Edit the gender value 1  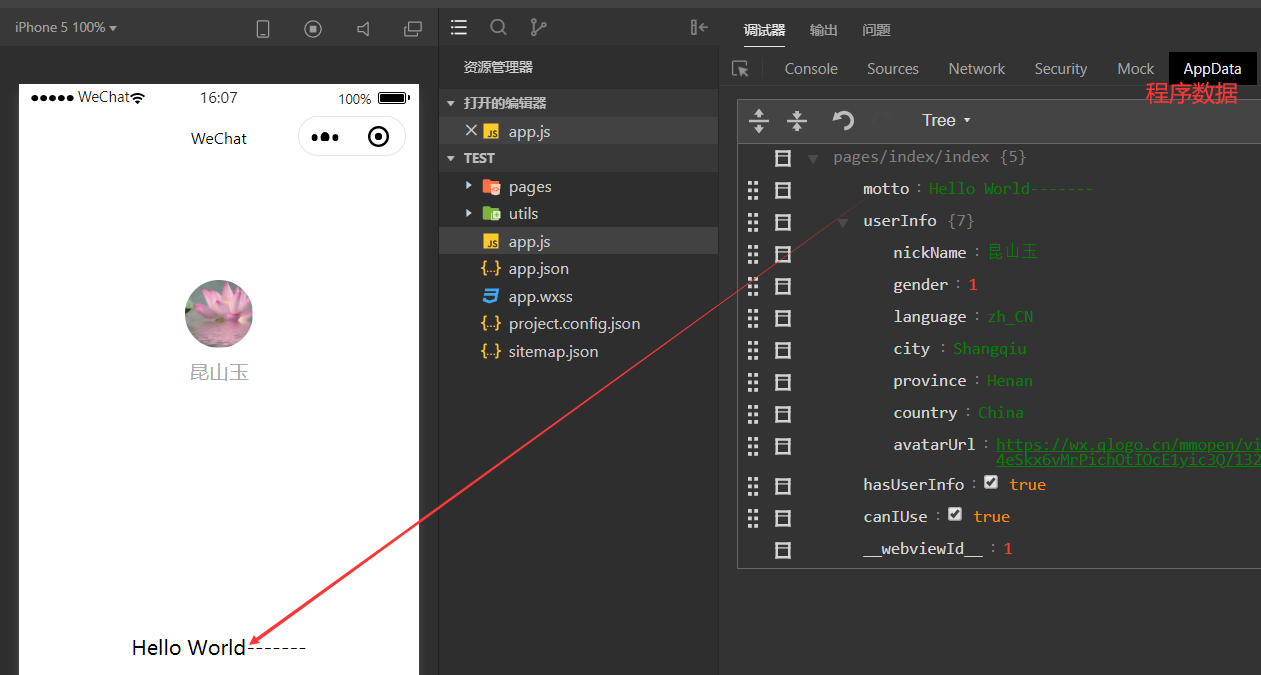(973, 284)
